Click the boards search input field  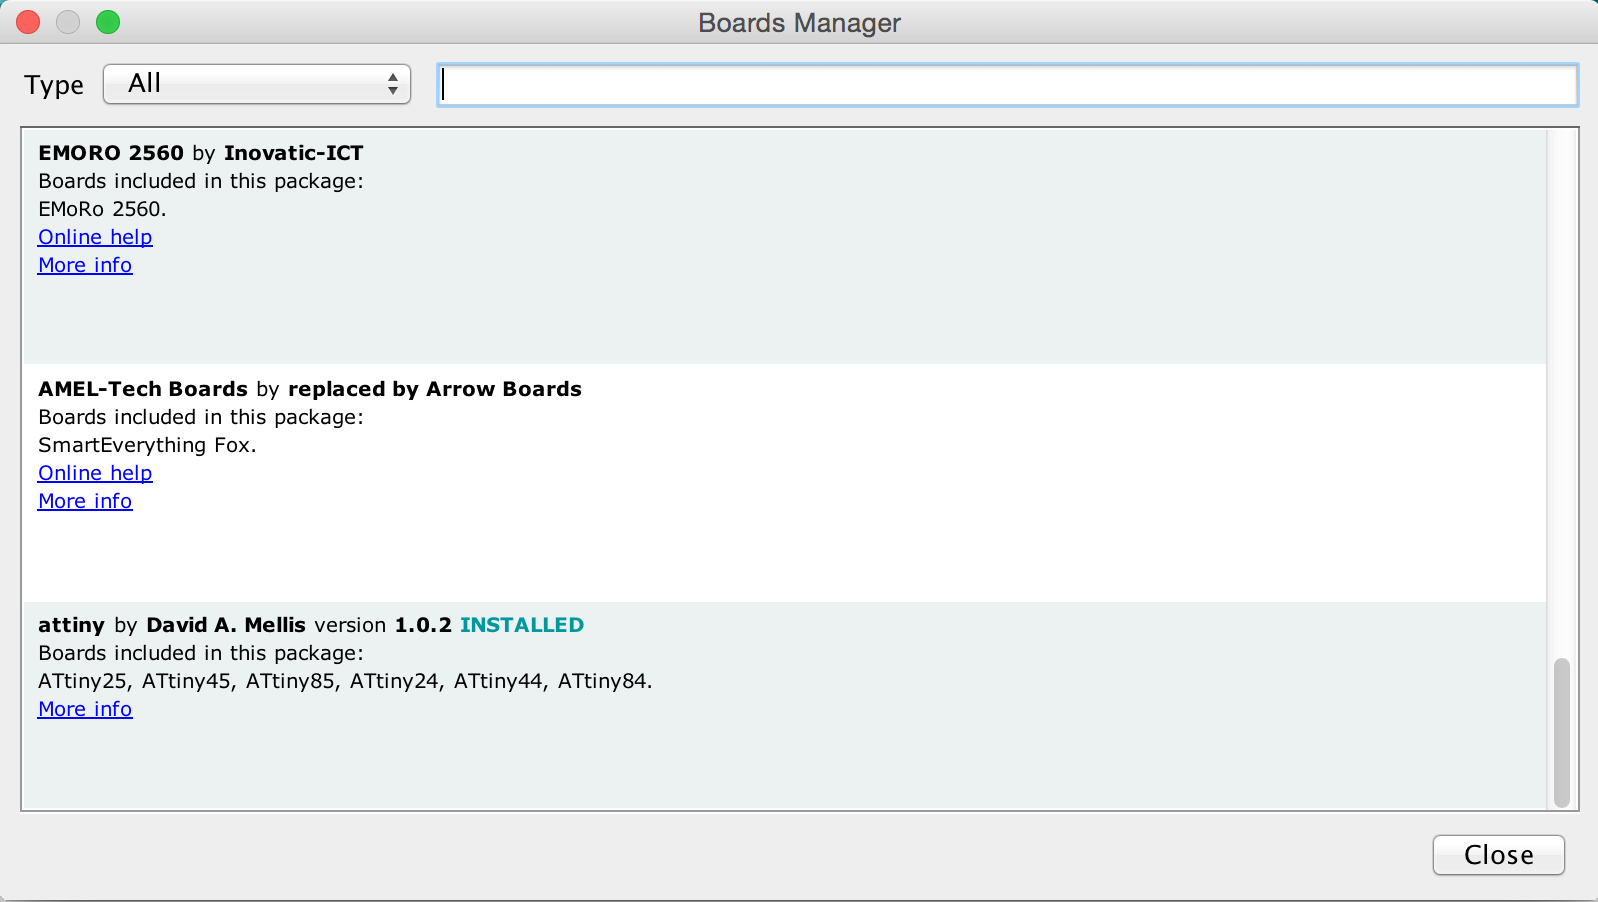[1007, 85]
